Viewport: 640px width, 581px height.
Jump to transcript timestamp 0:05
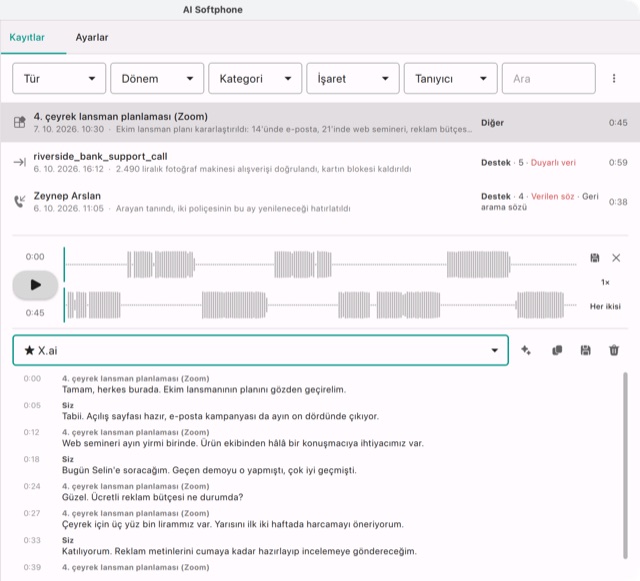pyautogui.click(x=32, y=405)
